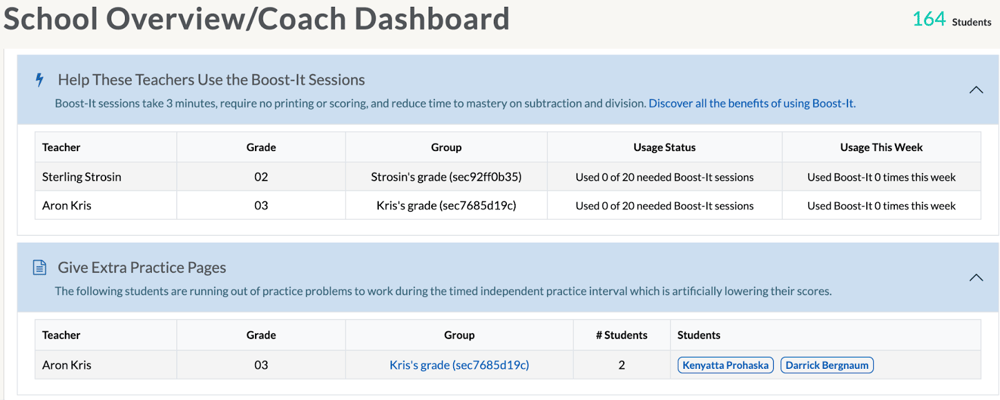Select the Kenyatta Prohaska student tag
Viewport: 1000px width, 400px height.
point(725,365)
